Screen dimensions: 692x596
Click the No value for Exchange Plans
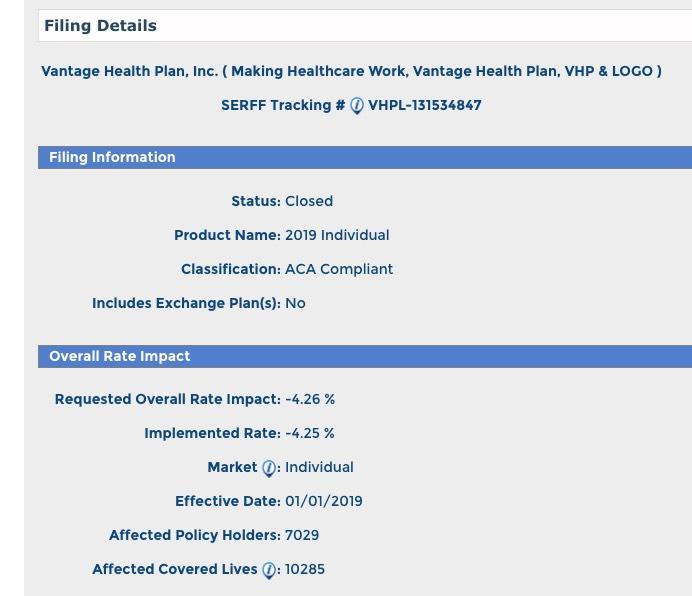pyautogui.click(x=295, y=303)
